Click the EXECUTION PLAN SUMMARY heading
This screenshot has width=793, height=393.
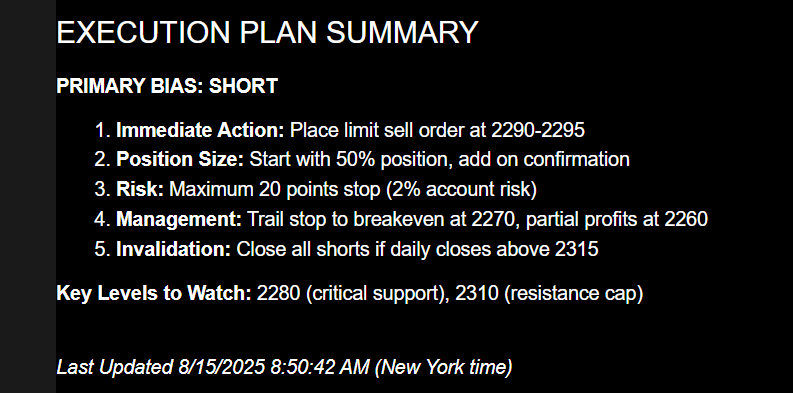pyautogui.click(x=267, y=32)
